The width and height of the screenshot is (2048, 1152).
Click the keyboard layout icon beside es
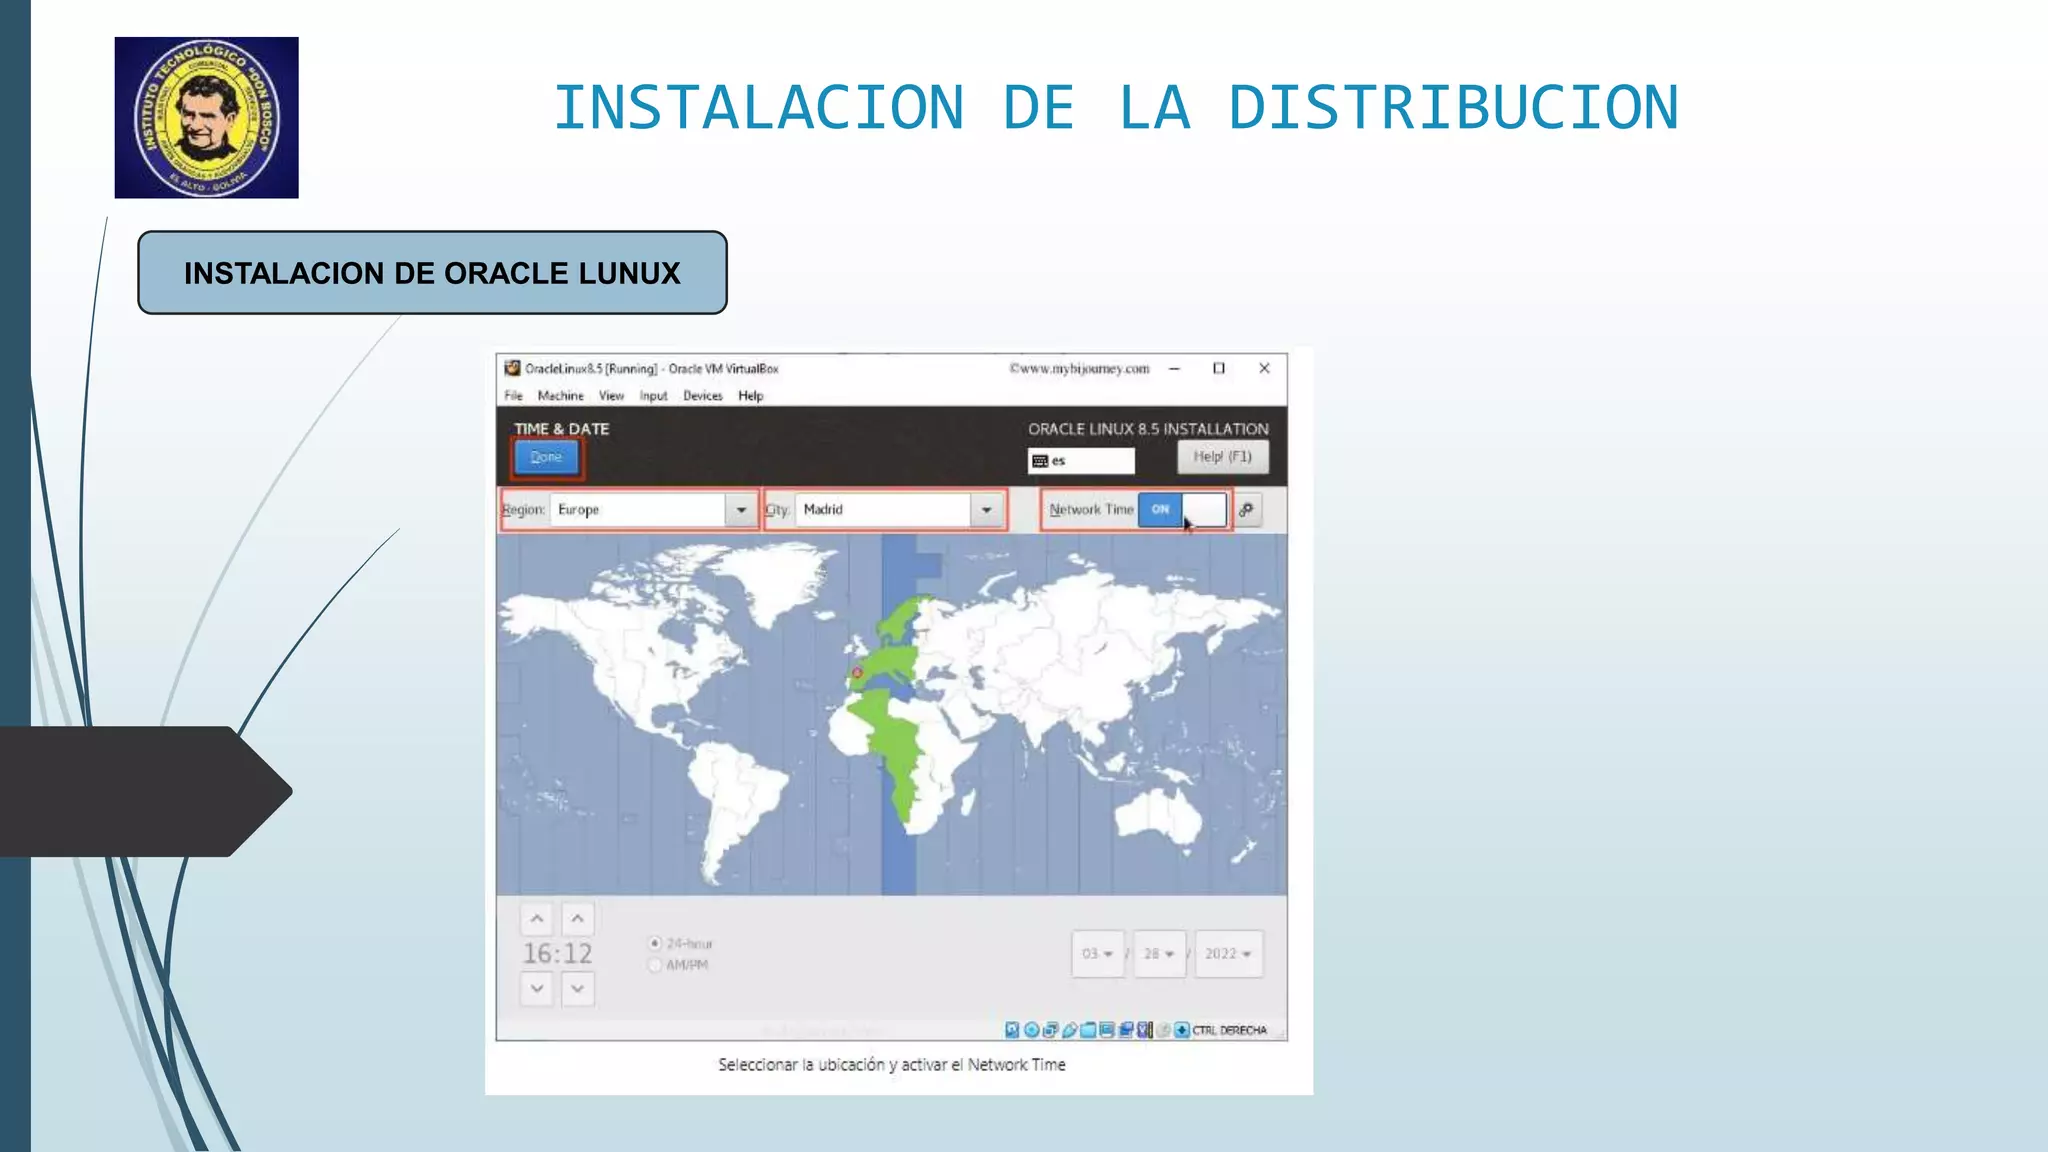pyautogui.click(x=1040, y=461)
